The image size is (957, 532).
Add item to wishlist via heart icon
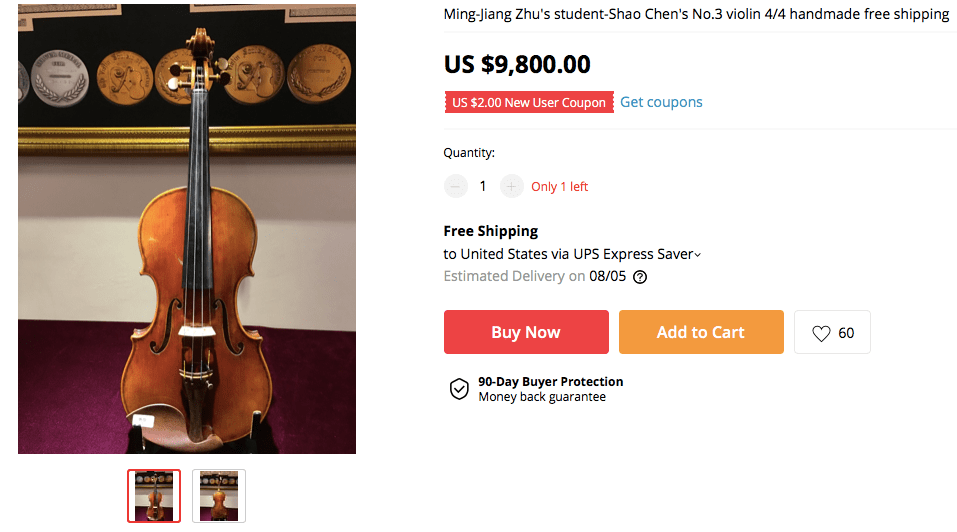click(821, 333)
